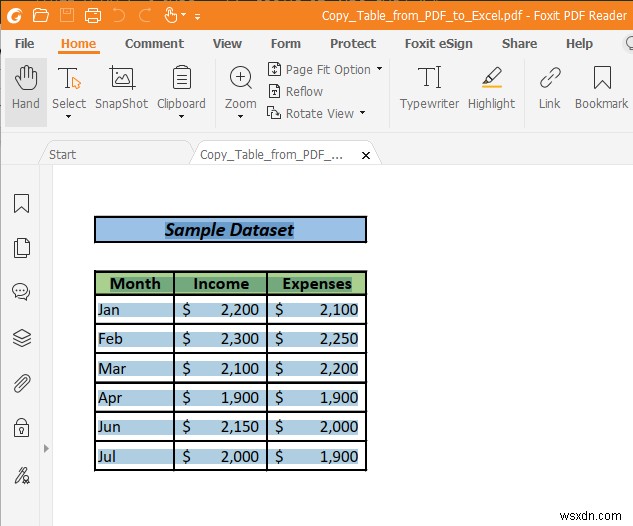Open the Pages thumbnail side panel
Screen dimensions: 633x526
point(21,247)
